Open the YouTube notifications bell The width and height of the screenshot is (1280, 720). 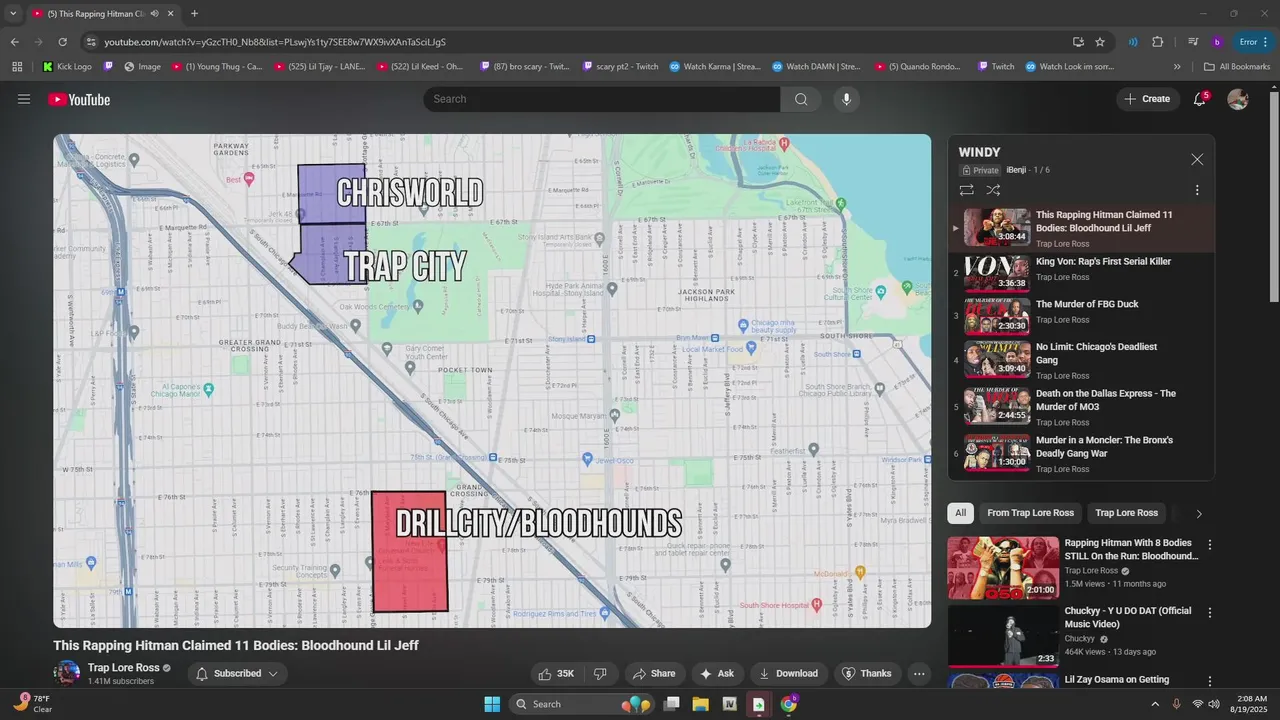1200,99
